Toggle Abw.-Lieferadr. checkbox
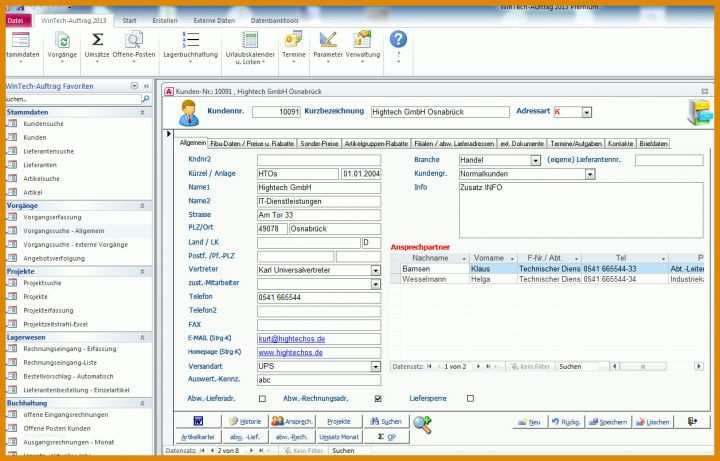Viewport: 720px width, 461px height. [262, 399]
